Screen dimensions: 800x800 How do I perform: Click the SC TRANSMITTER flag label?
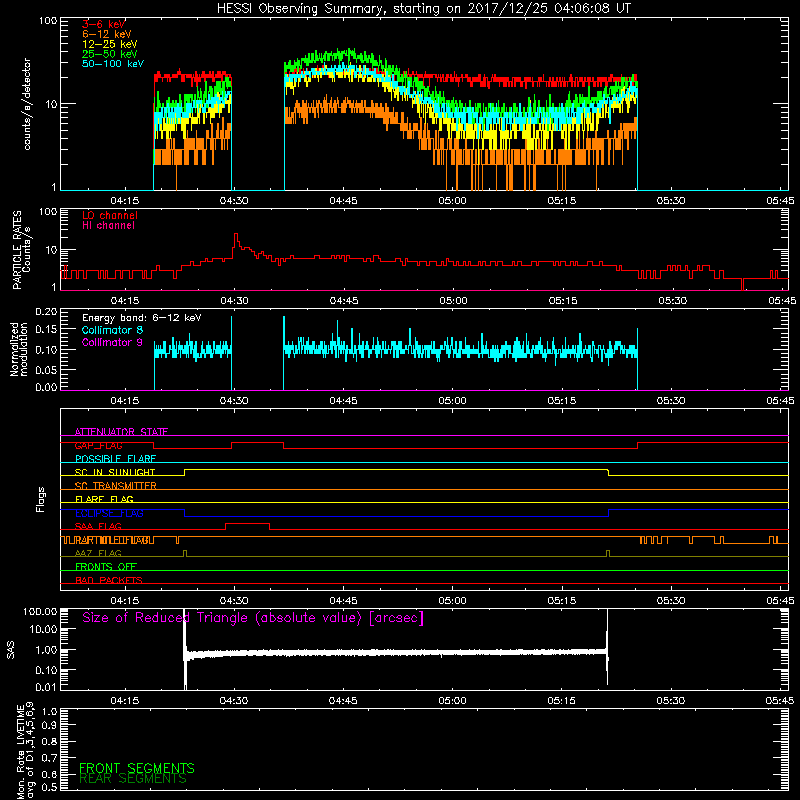coord(115,485)
